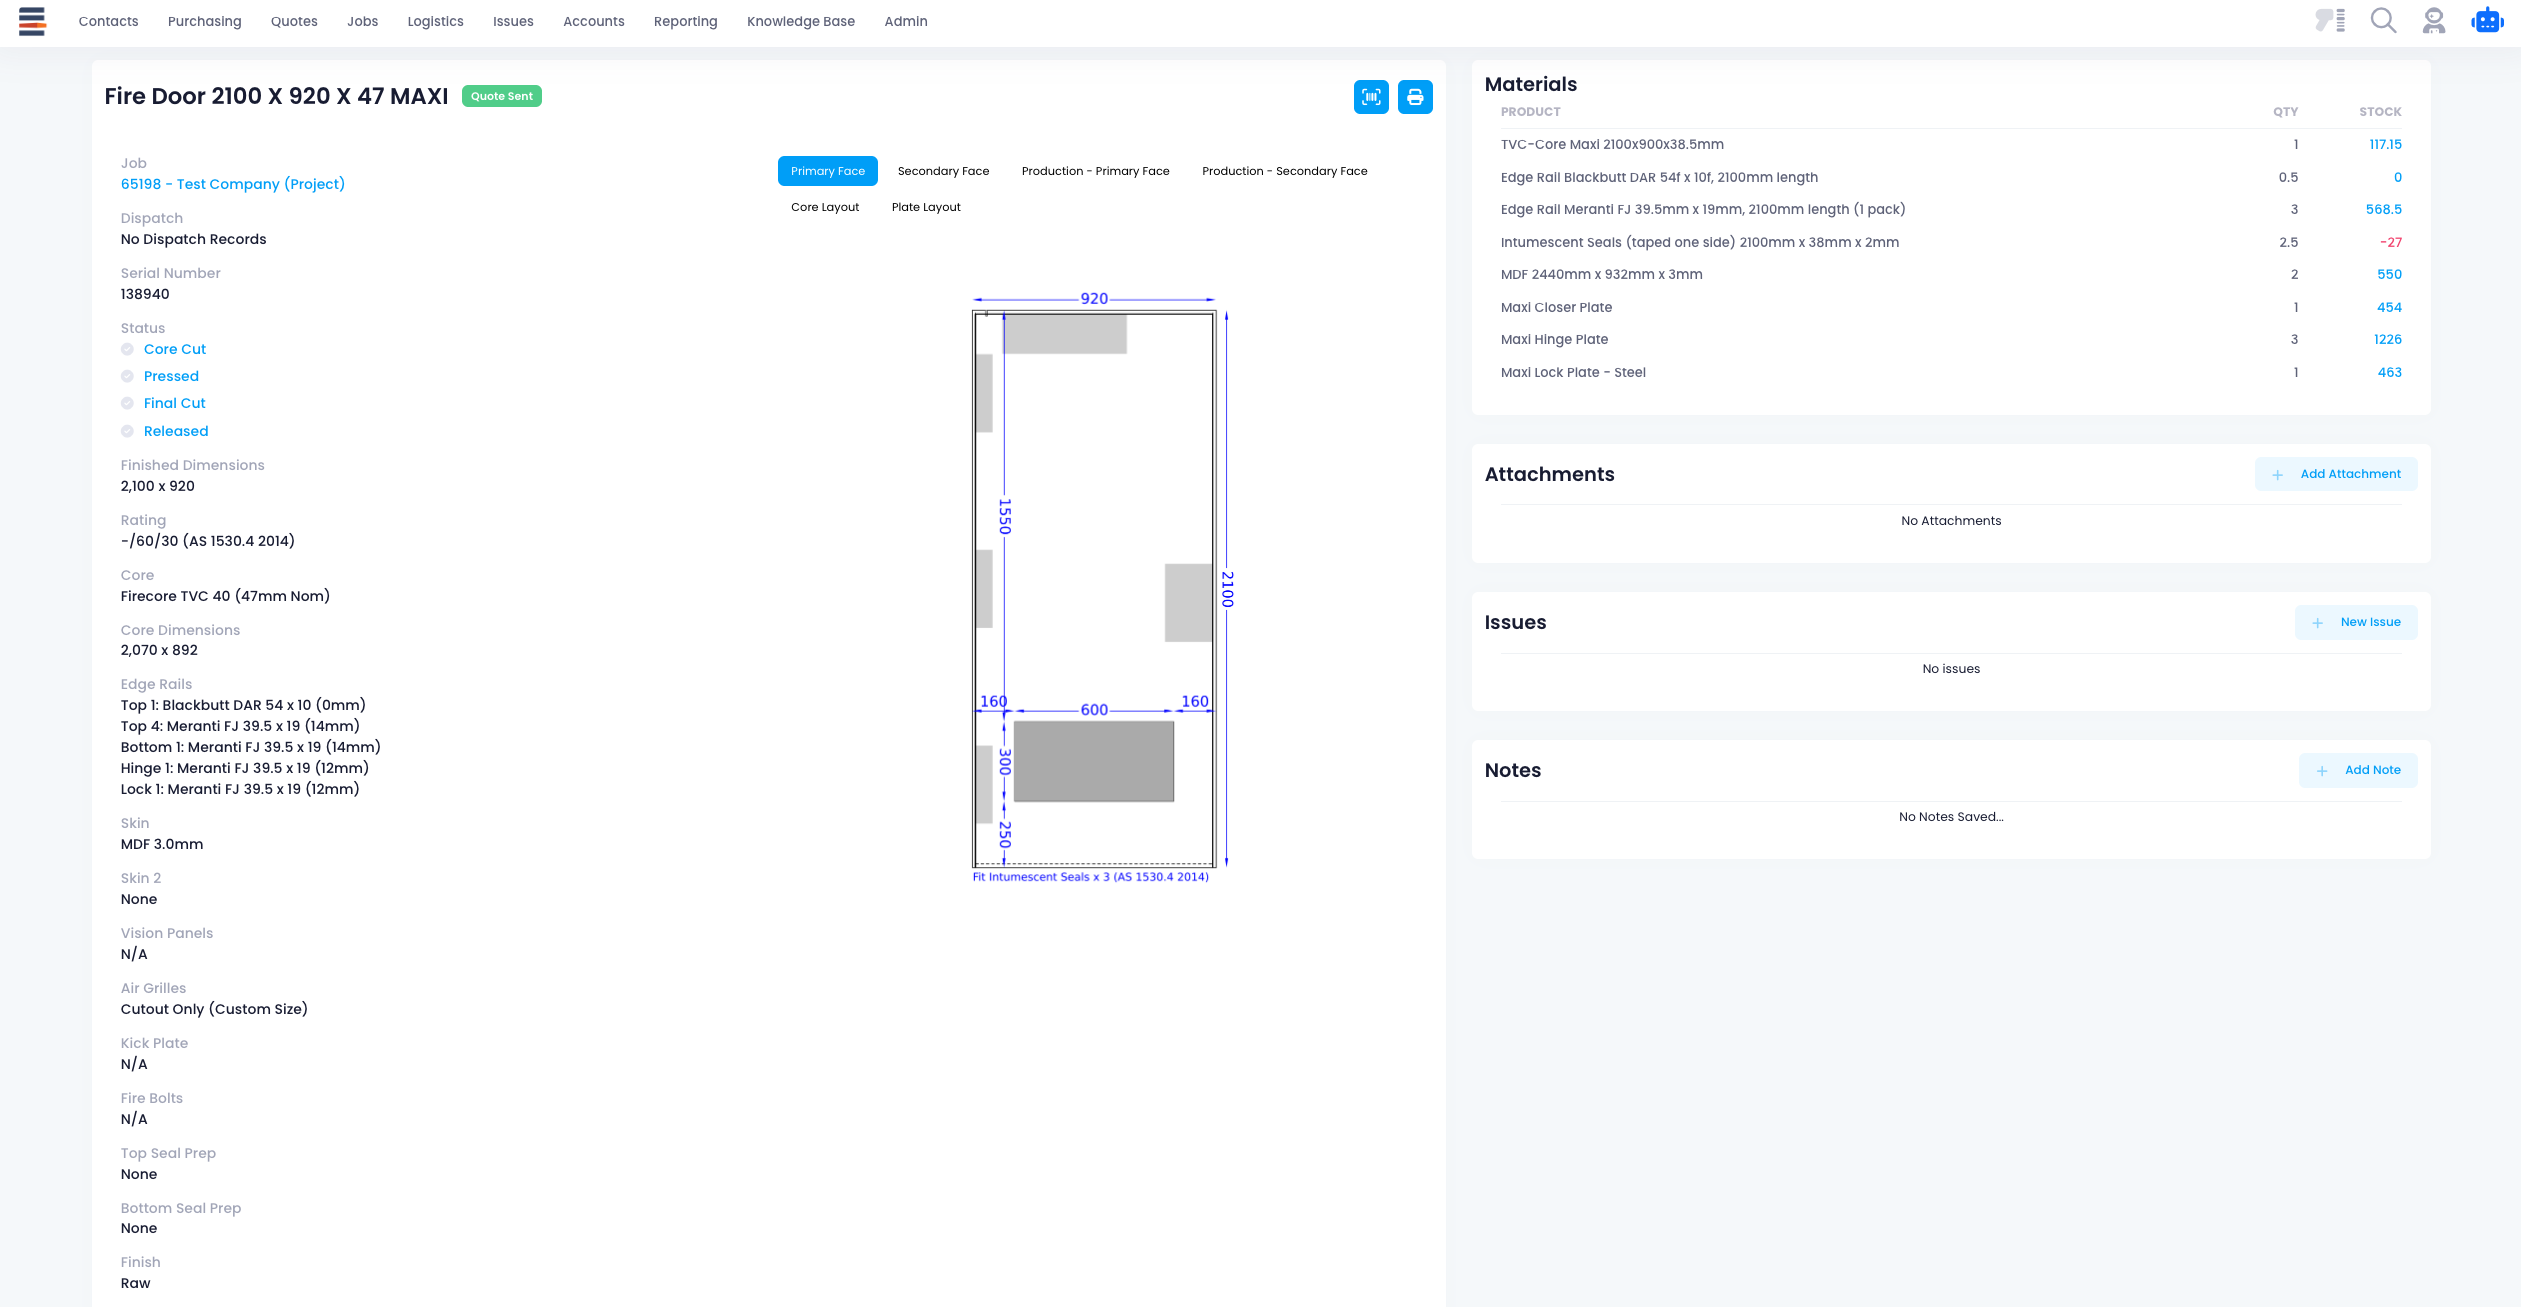Click the Final Cut status link
Image resolution: width=2521 pixels, height=1307 pixels.
point(174,403)
